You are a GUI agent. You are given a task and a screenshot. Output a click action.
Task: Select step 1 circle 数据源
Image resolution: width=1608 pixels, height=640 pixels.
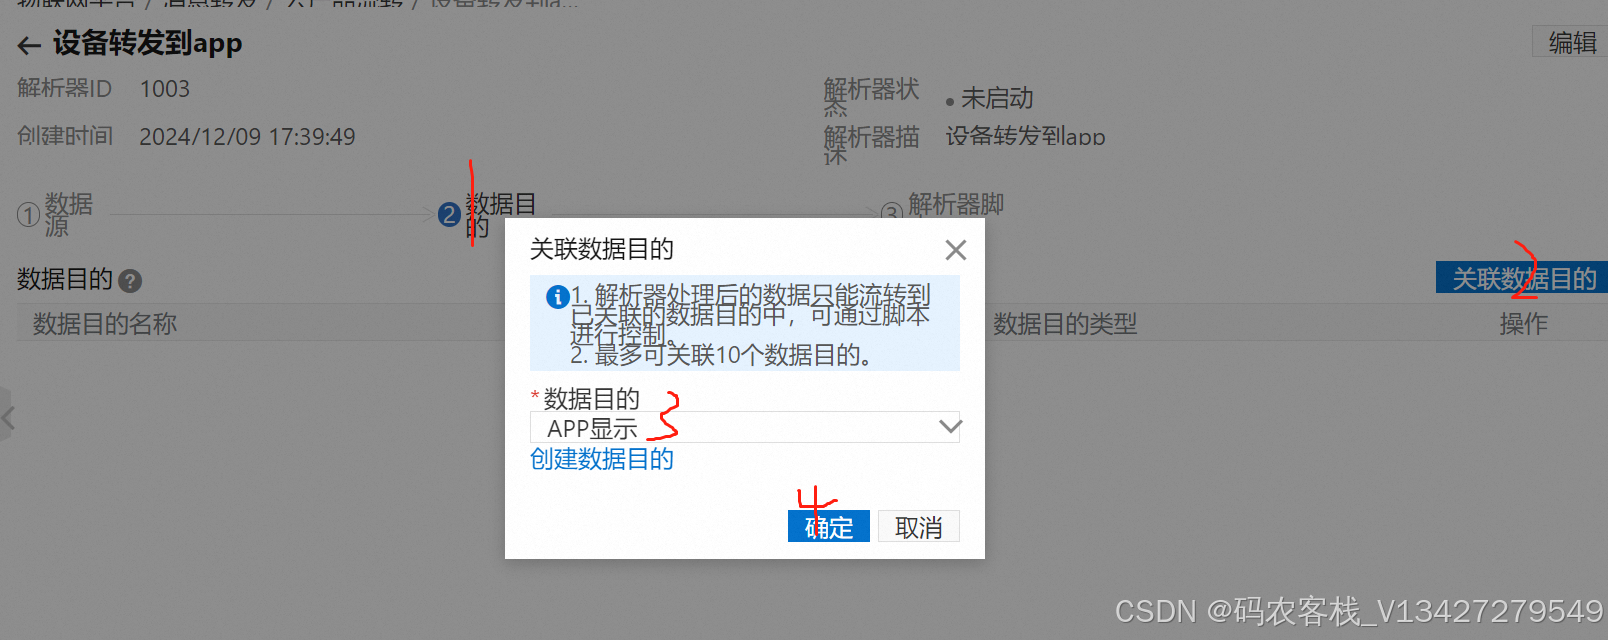(x=28, y=215)
